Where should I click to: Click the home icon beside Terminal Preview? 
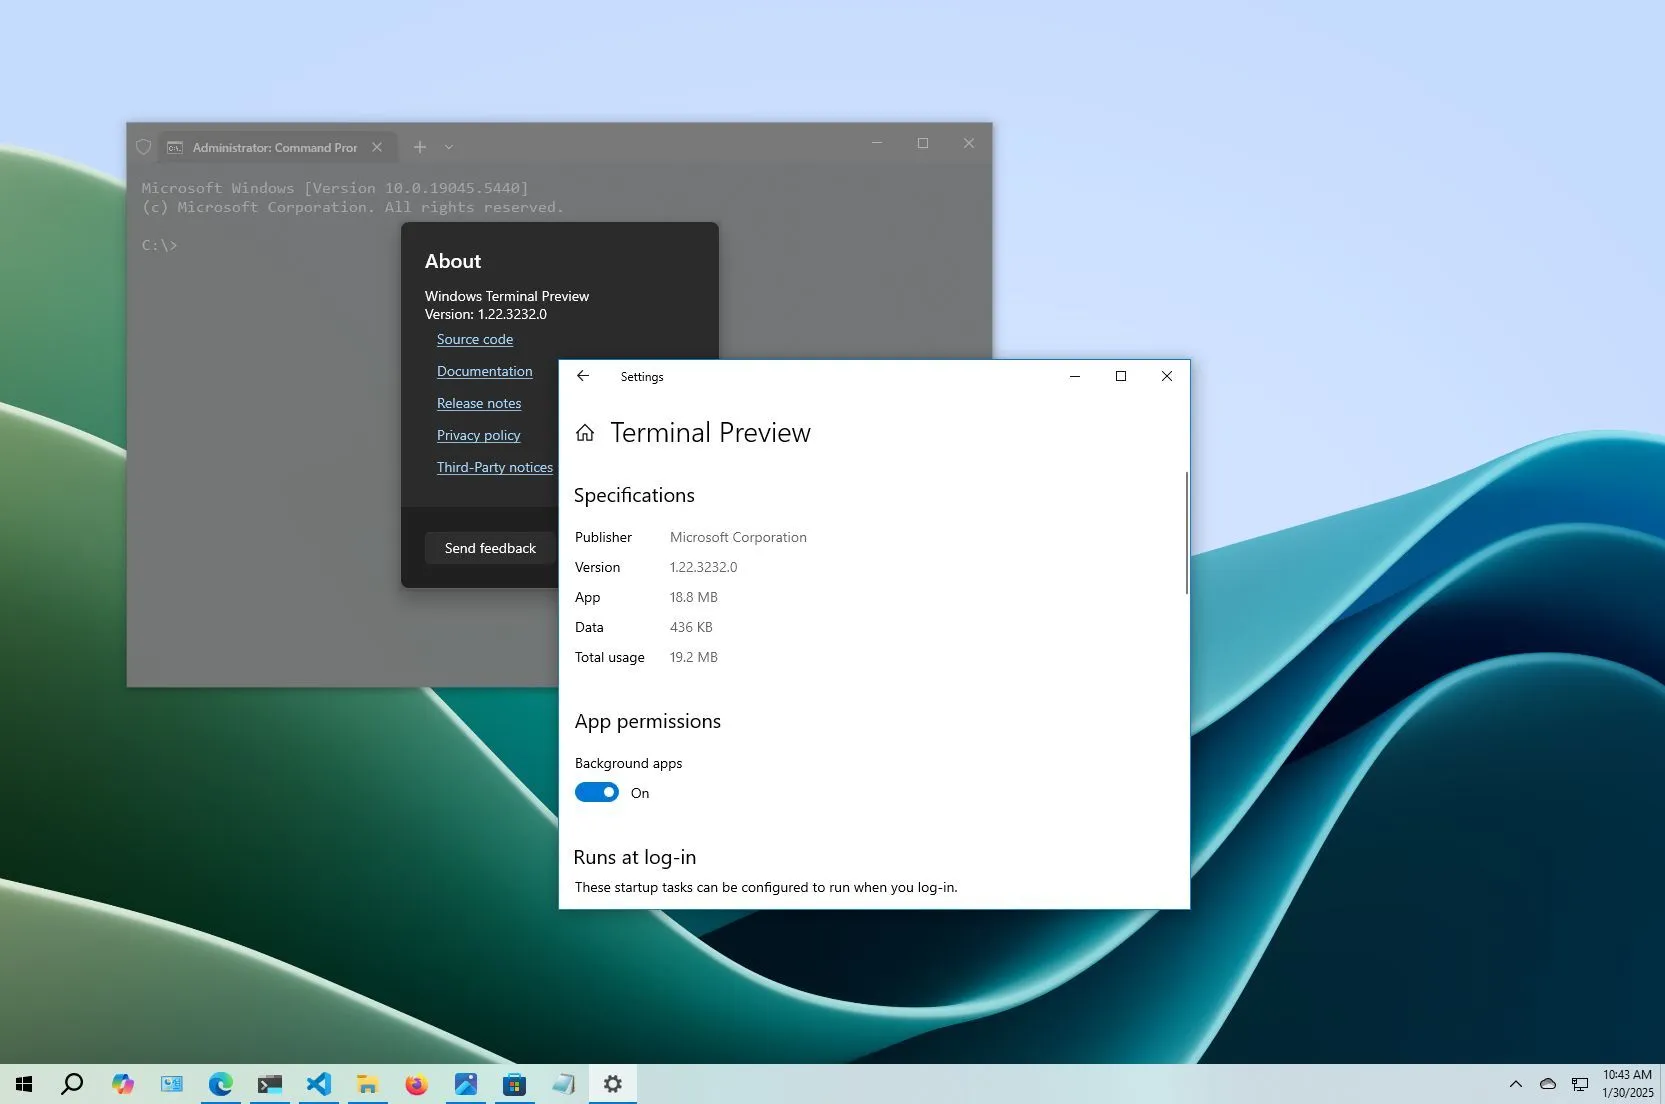pyautogui.click(x=585, y=432)
